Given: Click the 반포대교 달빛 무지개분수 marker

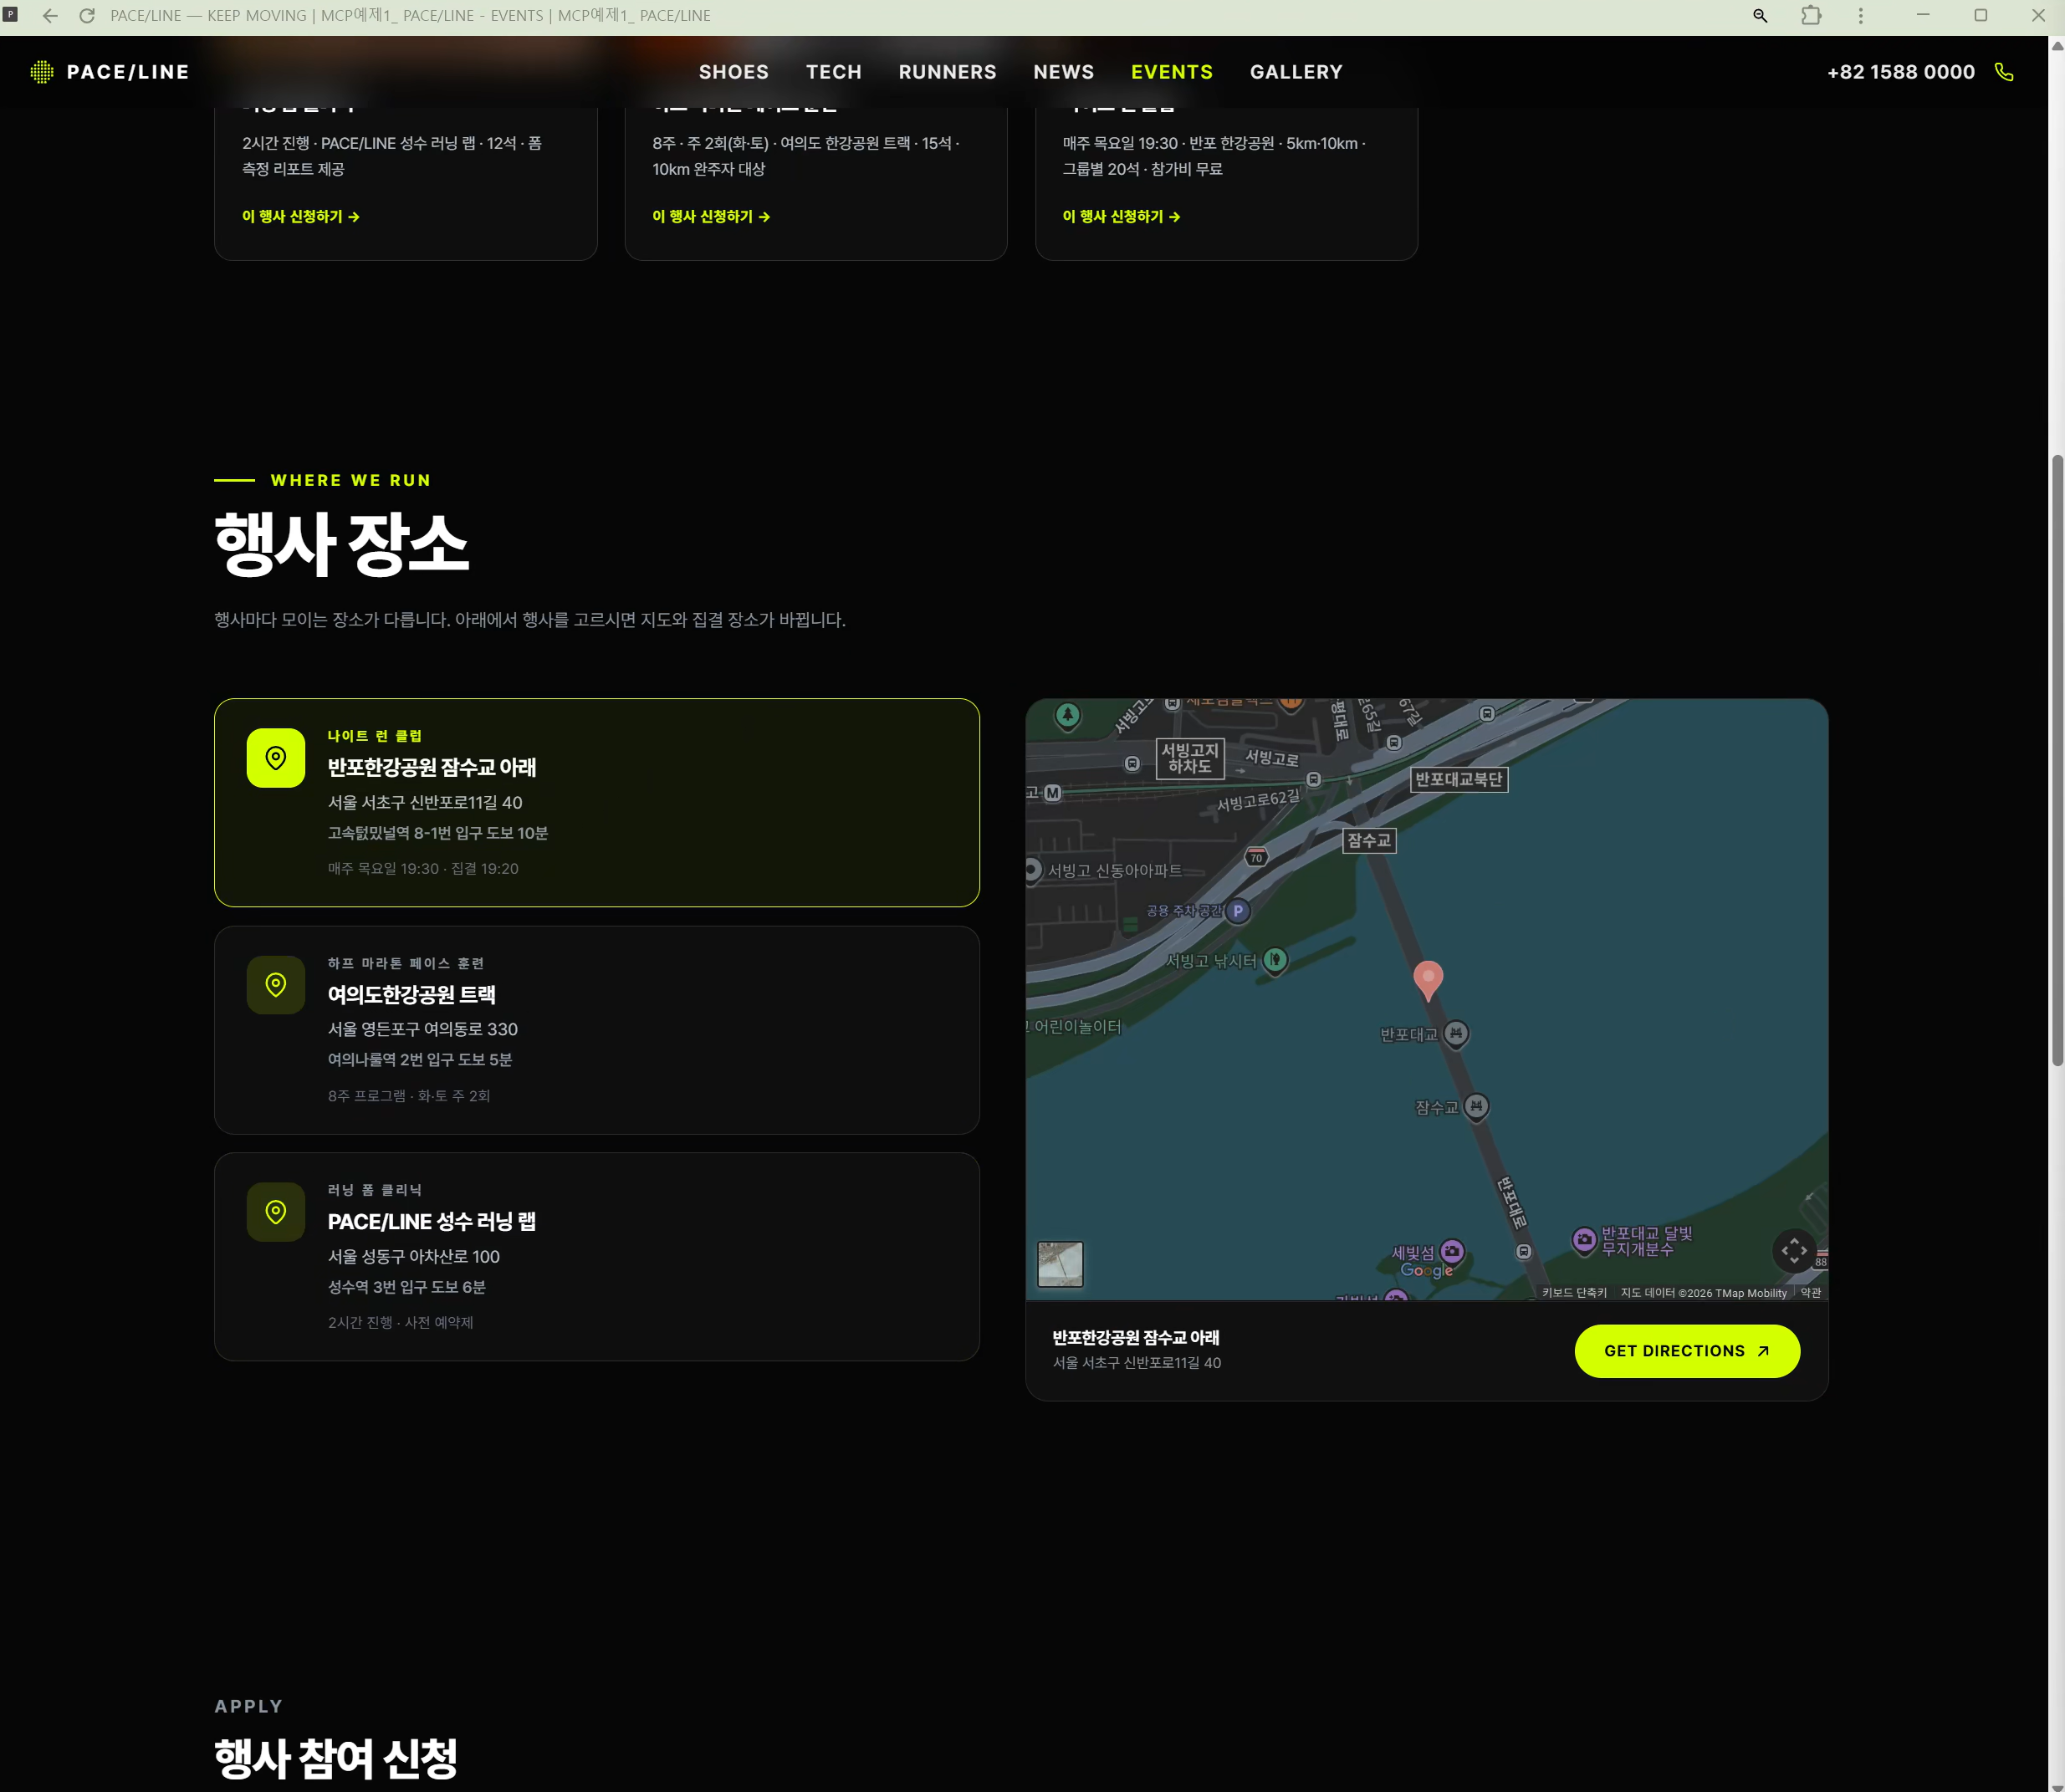Looking at the screenshot, I should (x=1584, y=1240).
